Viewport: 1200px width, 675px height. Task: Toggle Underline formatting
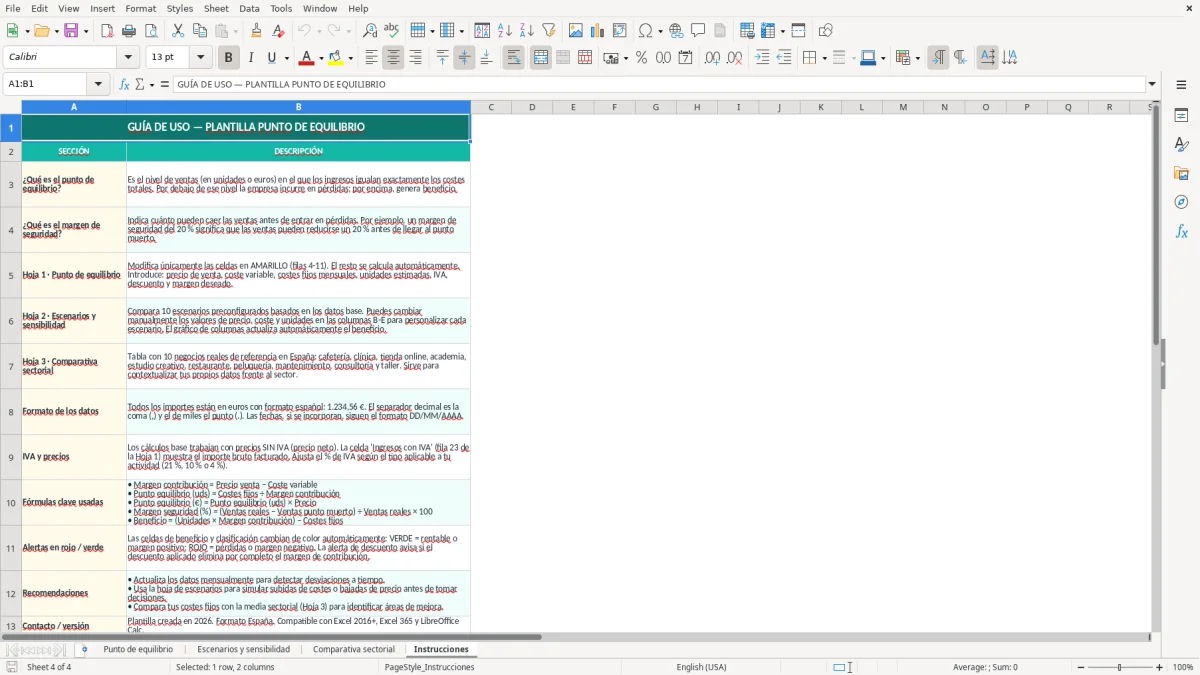(271, 58)
